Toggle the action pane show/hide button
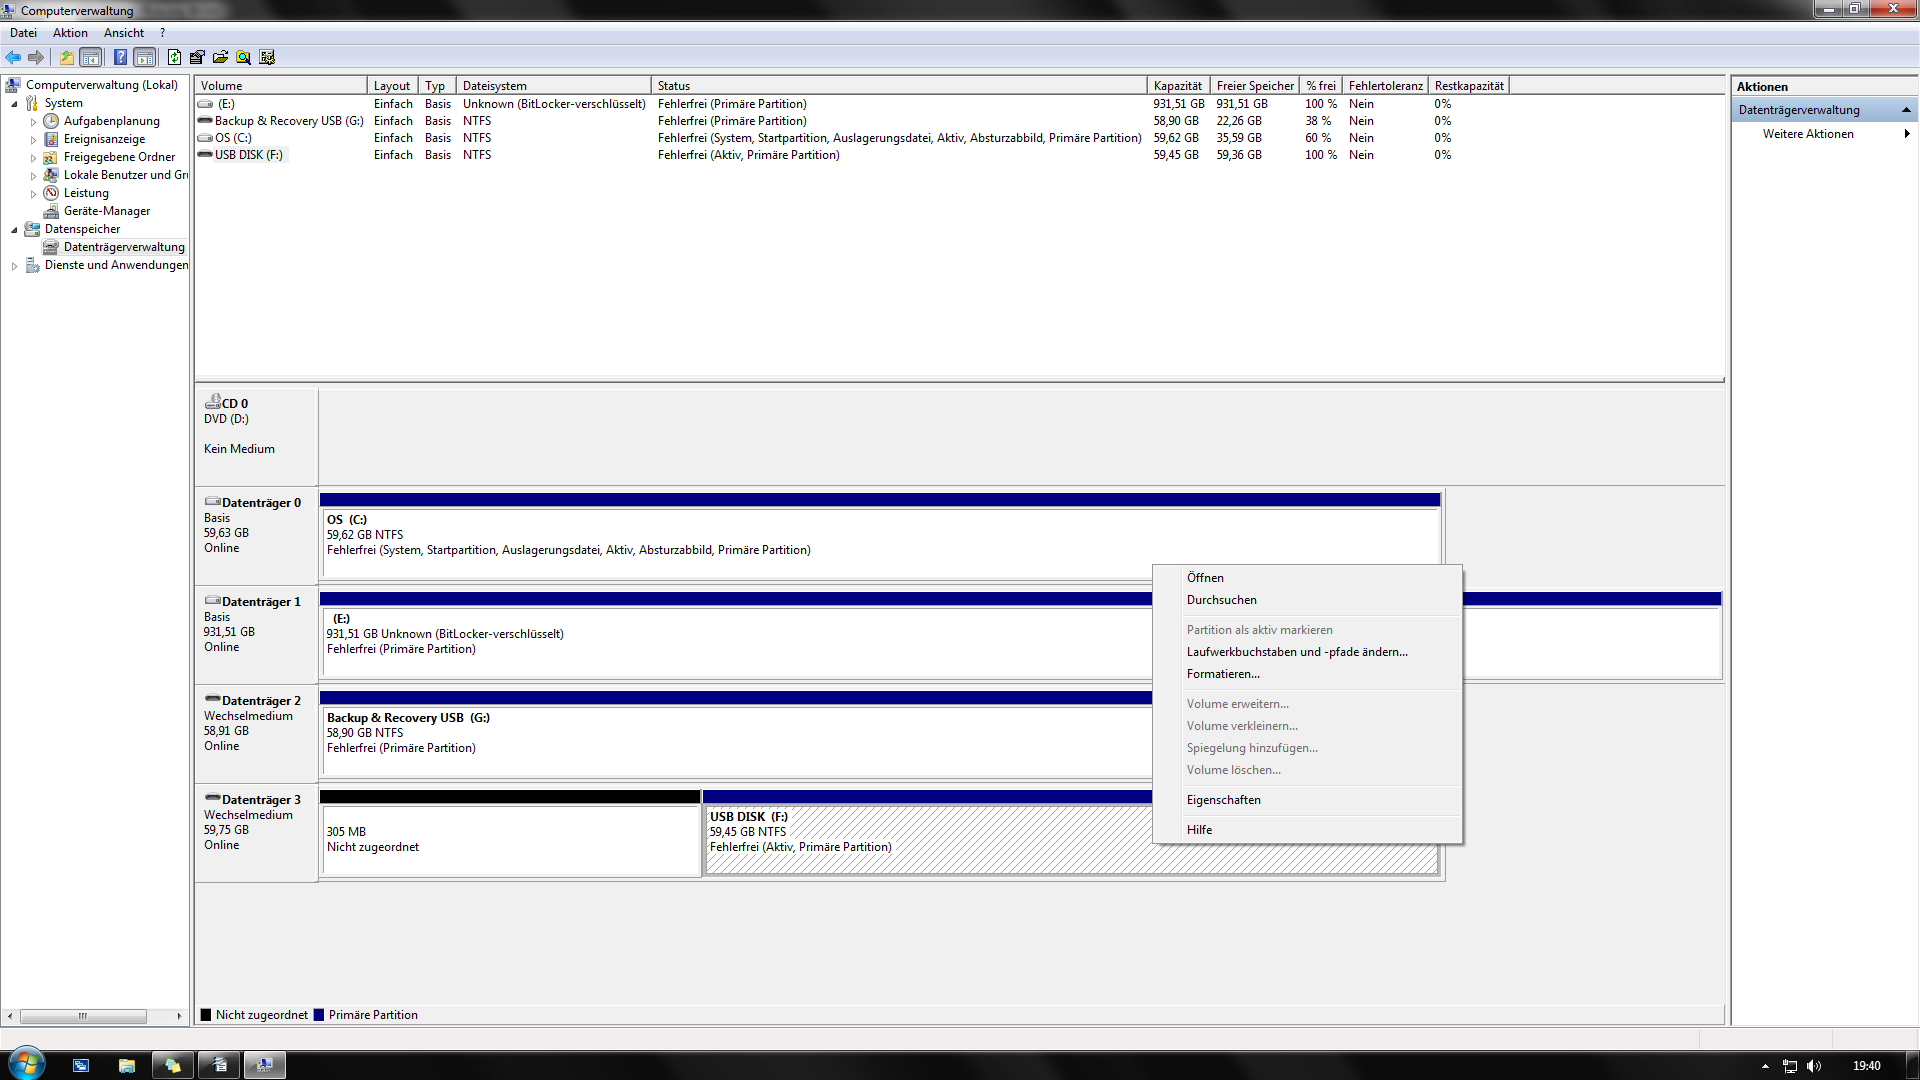Screen dimensions: 1920x1080 point(145,58)
